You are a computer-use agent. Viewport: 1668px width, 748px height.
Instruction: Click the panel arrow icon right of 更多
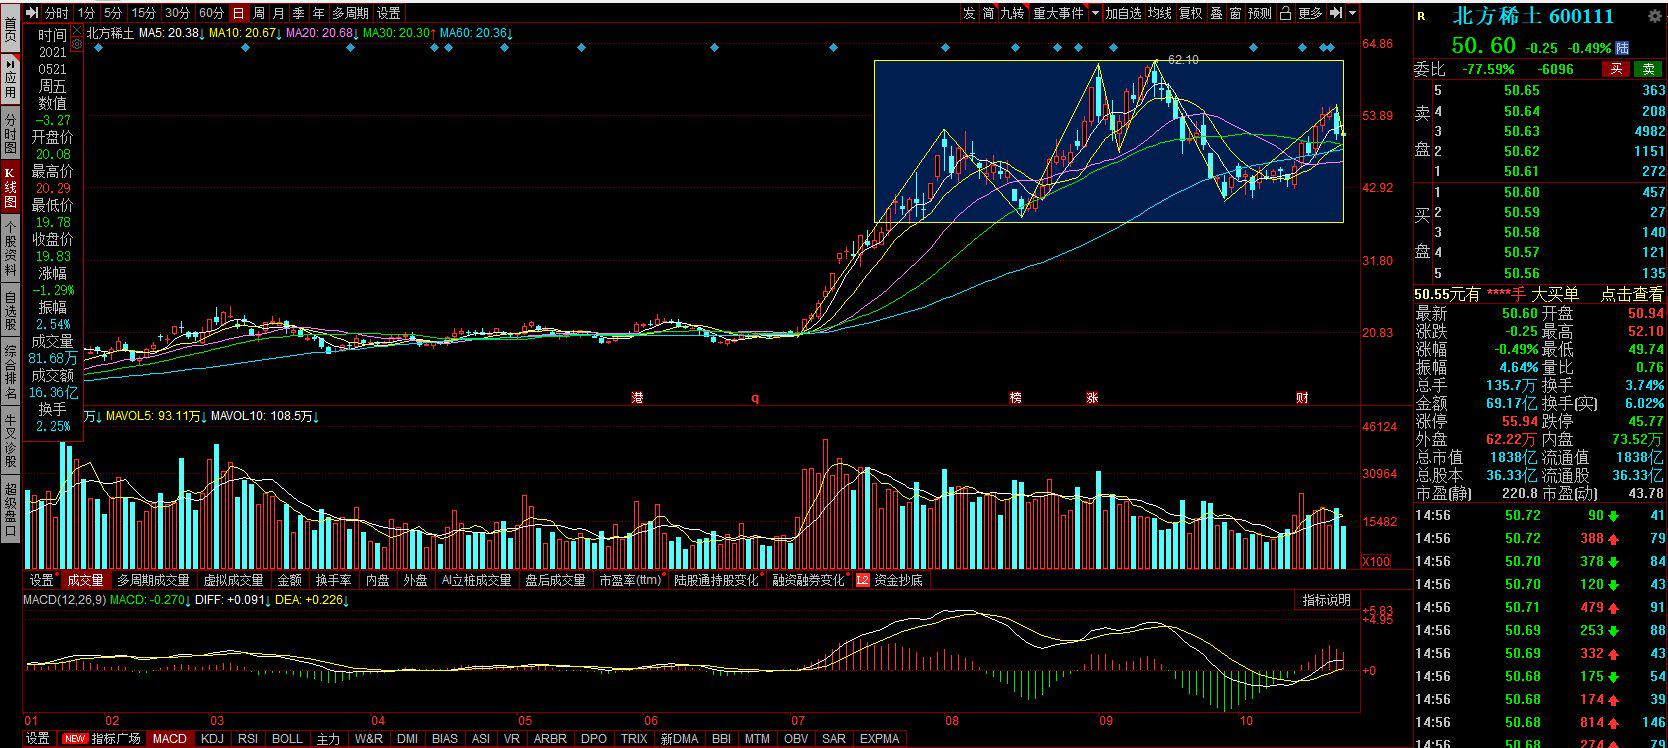[1334, 13]
